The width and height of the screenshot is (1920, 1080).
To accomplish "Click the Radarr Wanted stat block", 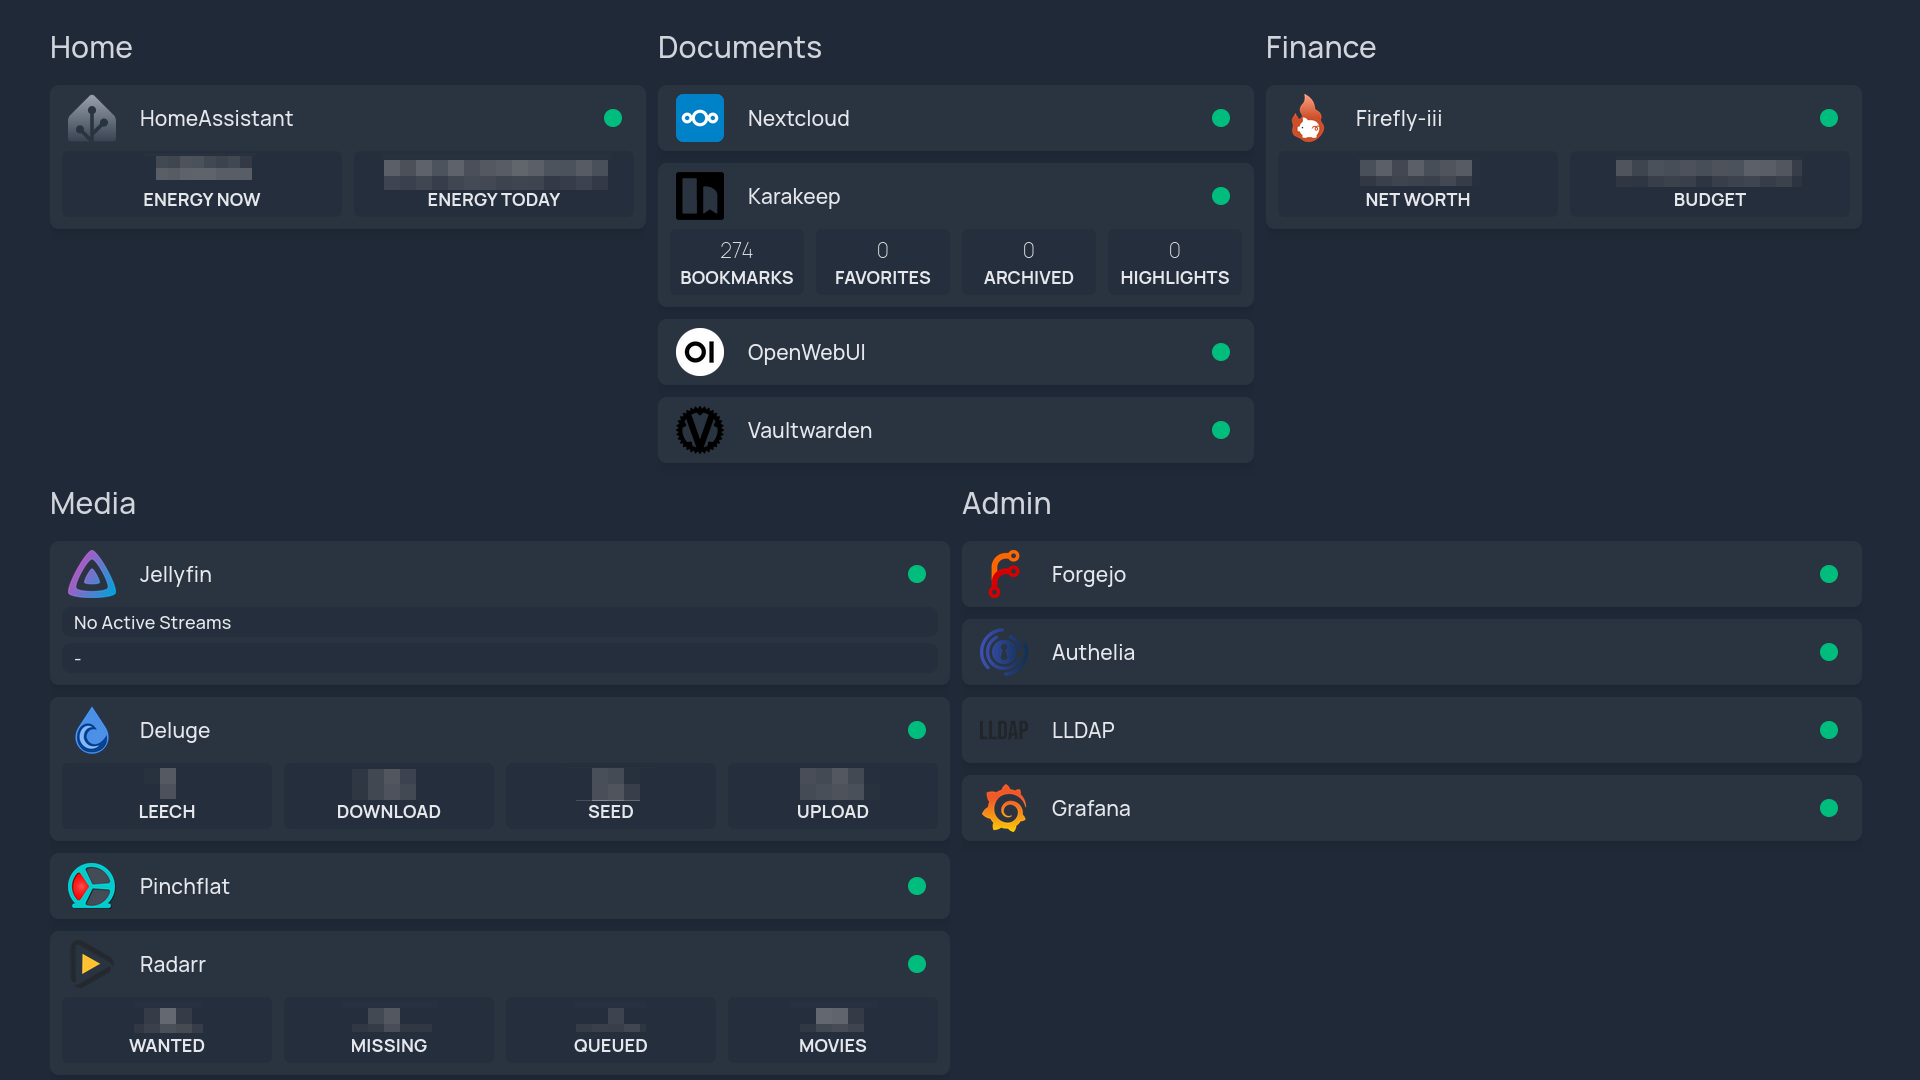I will pyautogui.click(x=167, y=1030).
